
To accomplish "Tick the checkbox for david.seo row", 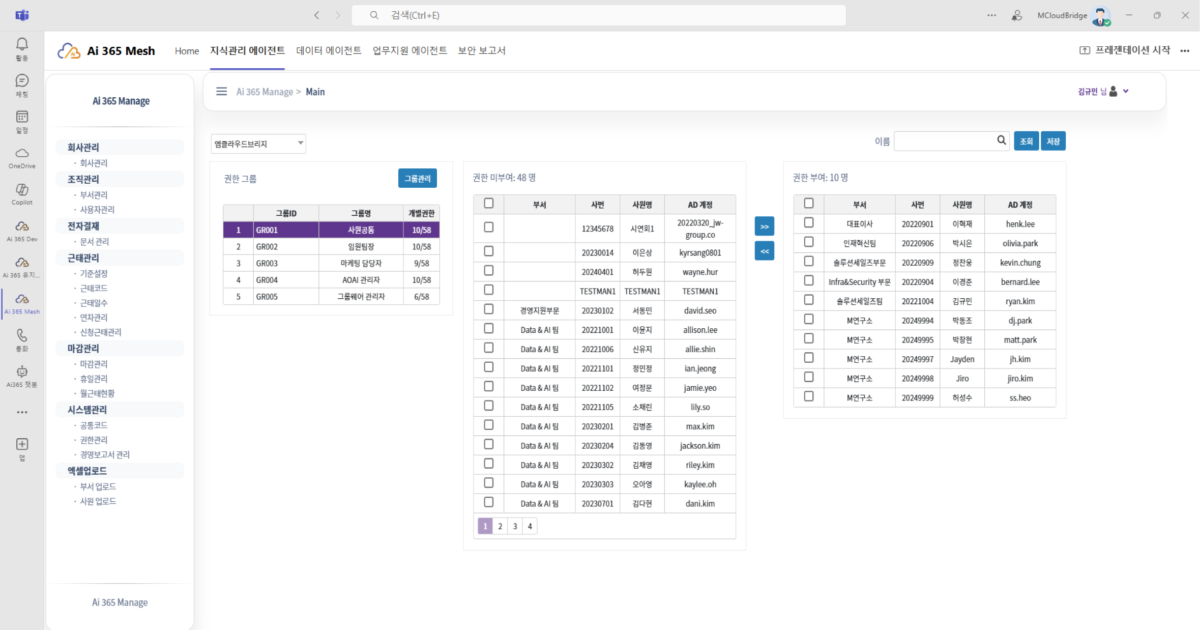I will (488, 309).
